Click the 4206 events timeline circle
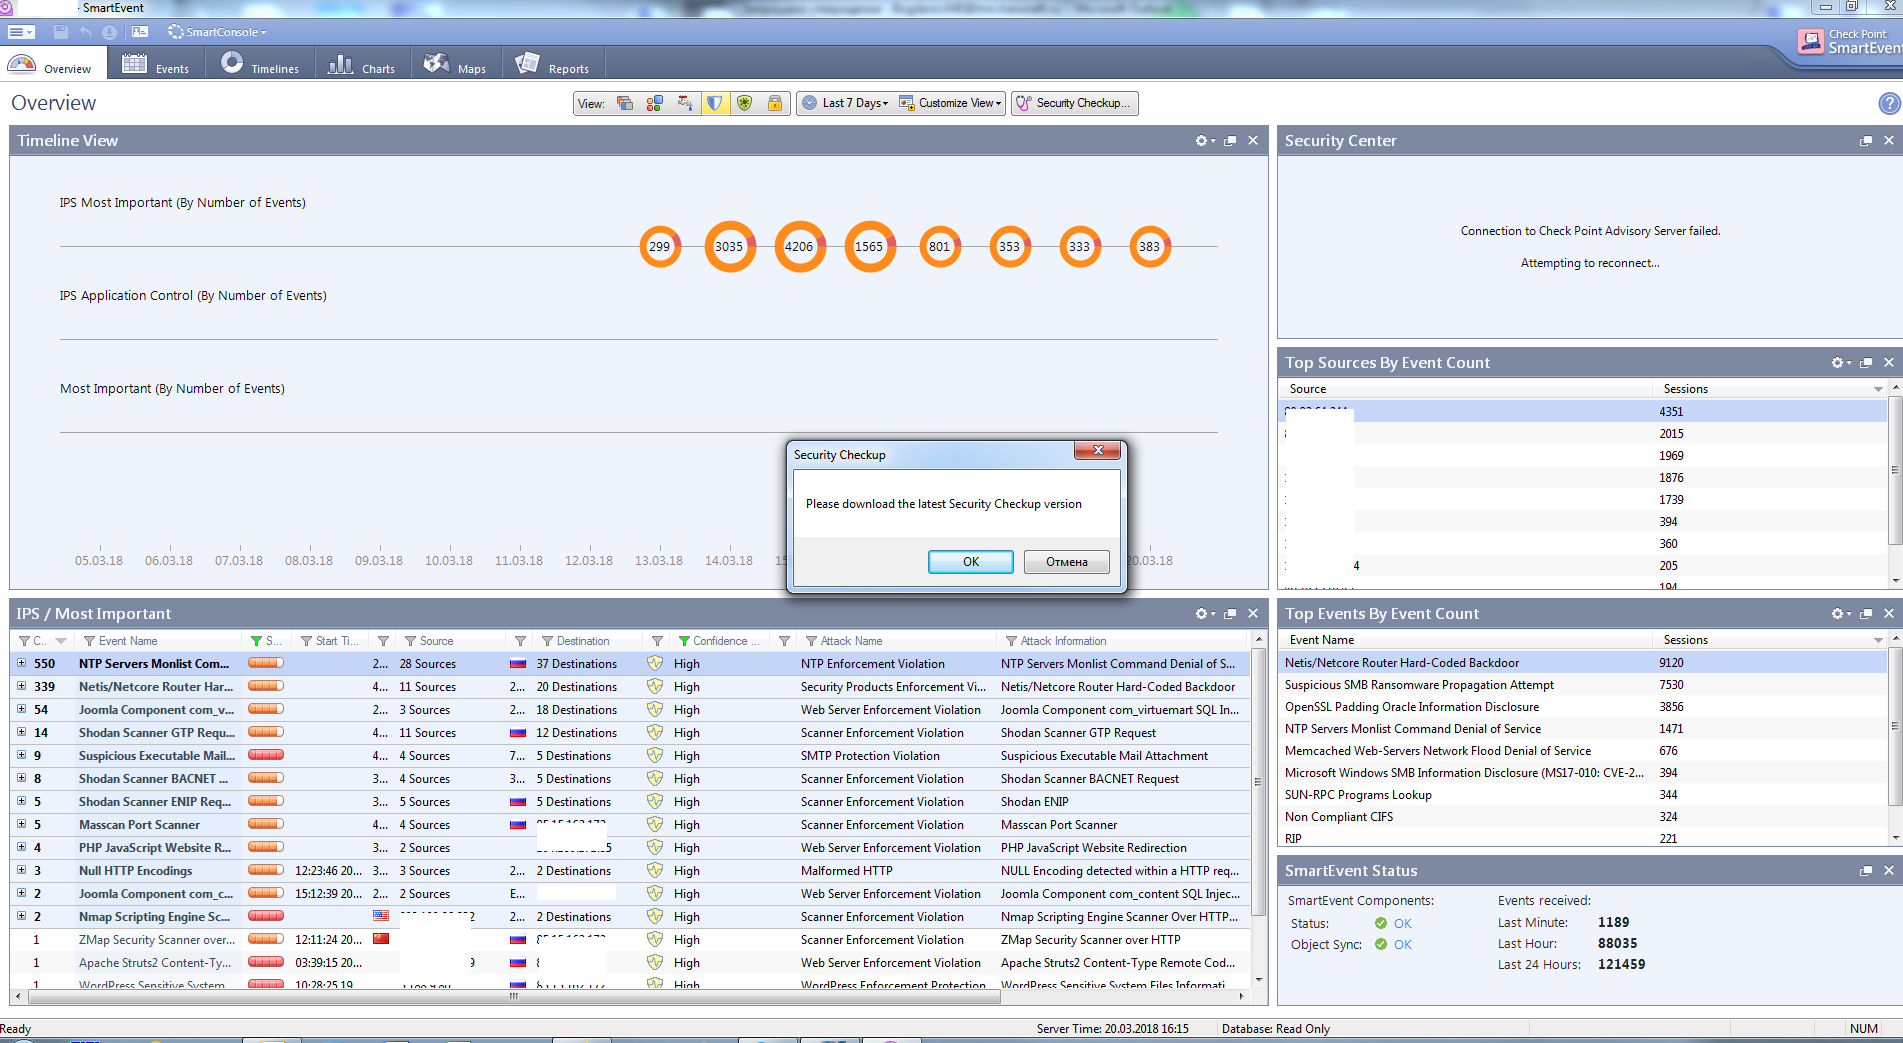The width and height of the screenshot is (1903, 1043). (800, 246)
